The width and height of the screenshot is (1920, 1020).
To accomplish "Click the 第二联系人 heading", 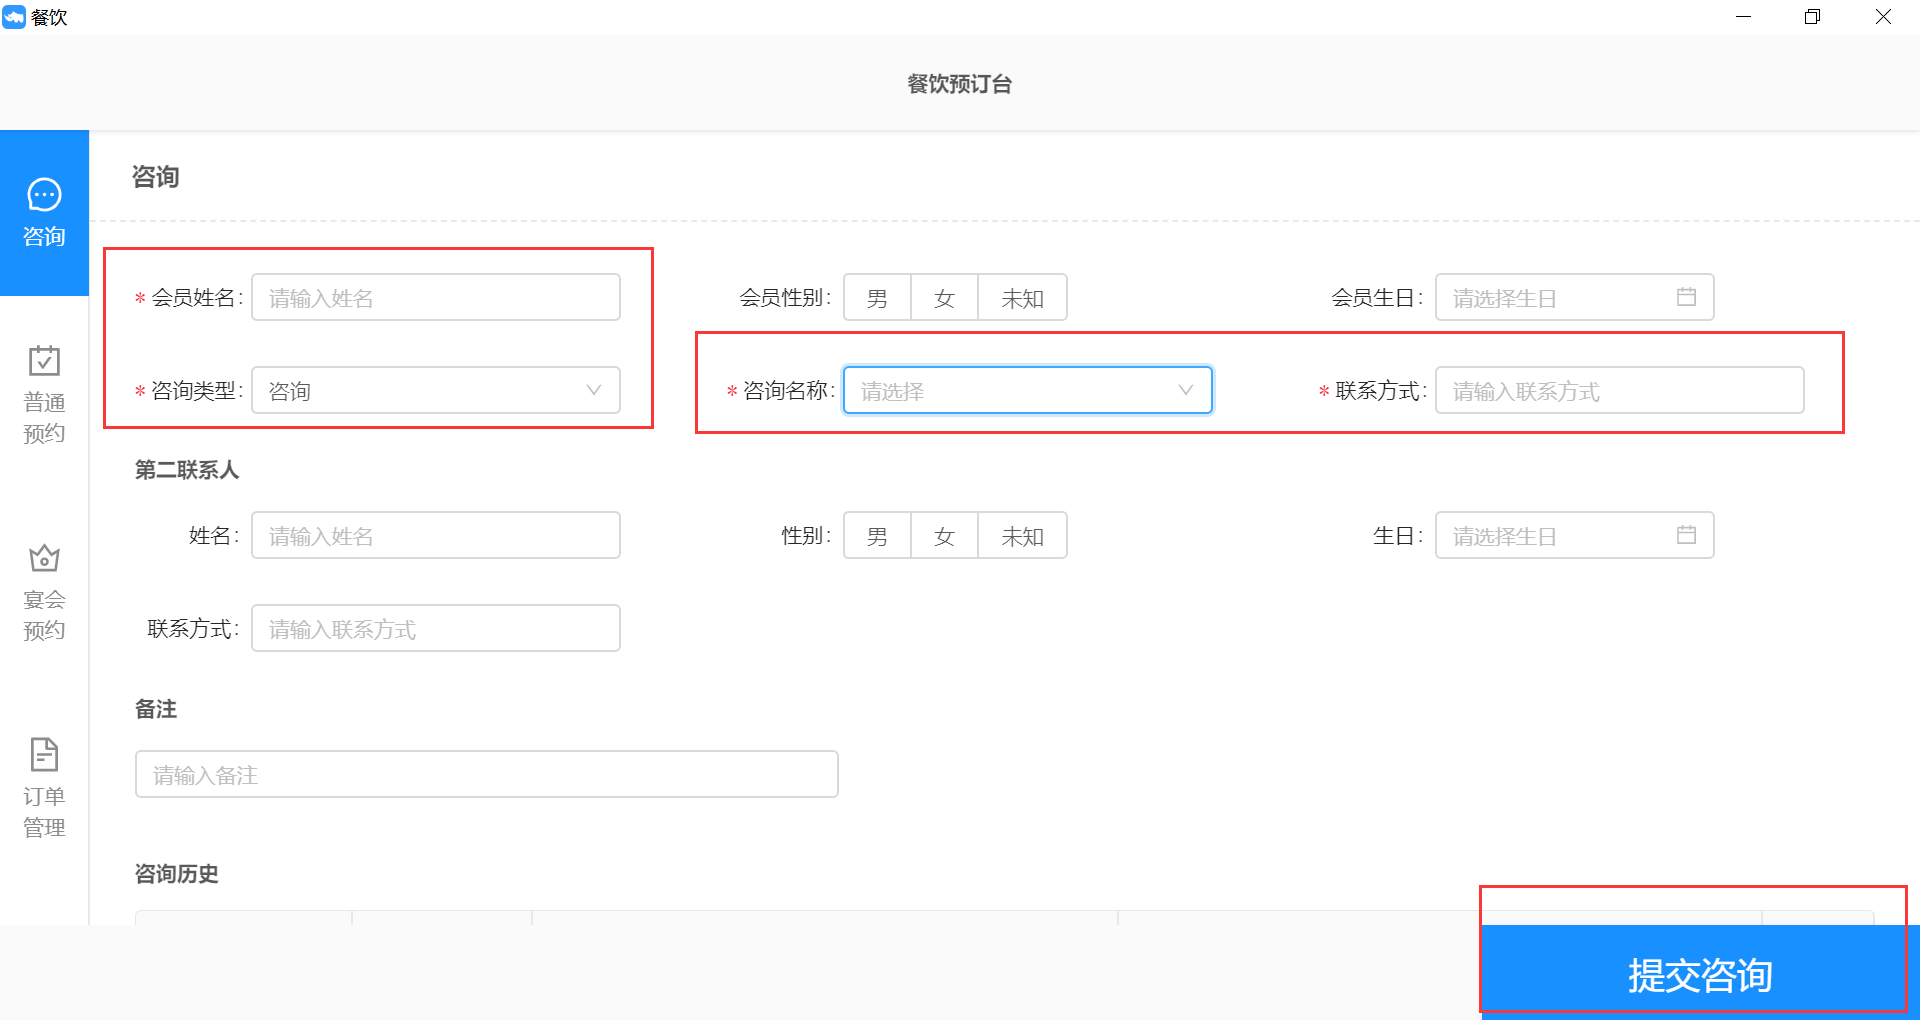I will click(x=187, y=469).
